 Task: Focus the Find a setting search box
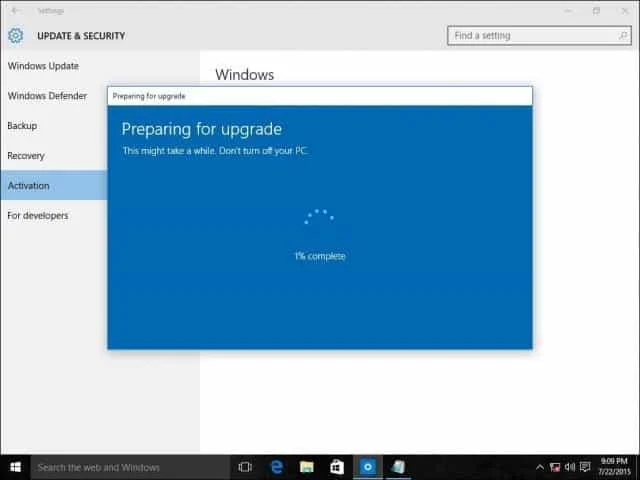pos(539,36)
